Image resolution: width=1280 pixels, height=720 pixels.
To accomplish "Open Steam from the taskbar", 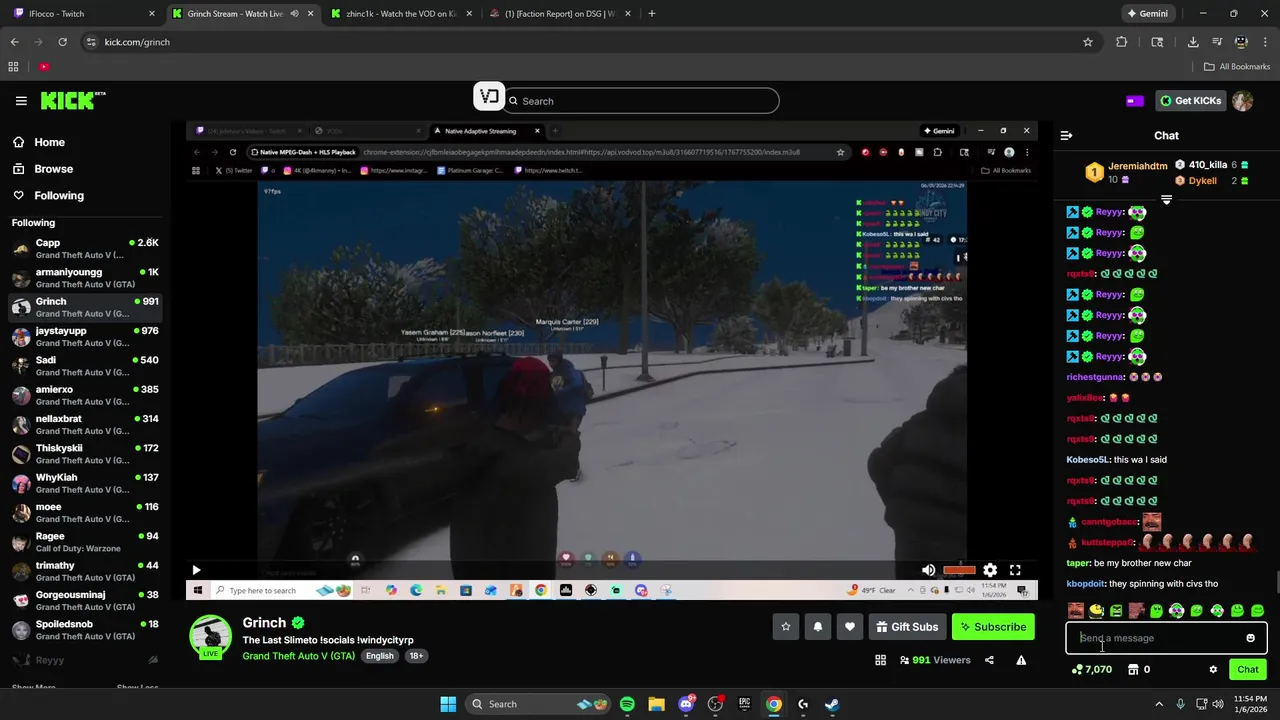I will pos(832,704).
